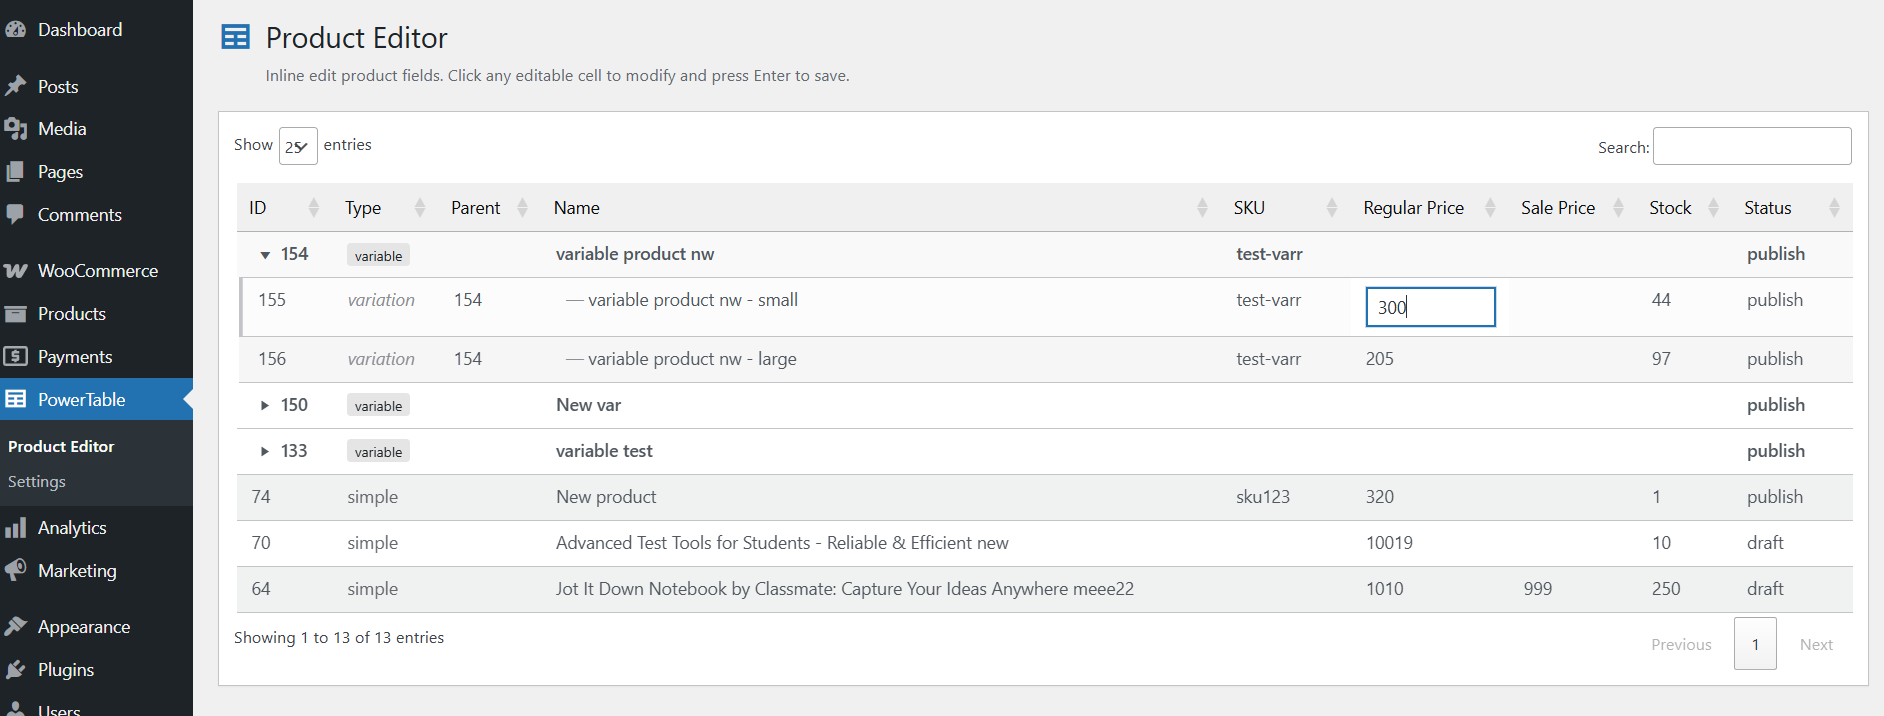Click the Payments dollar icon
Viewport: 1884px width, 716px height.
coord(15,356)
